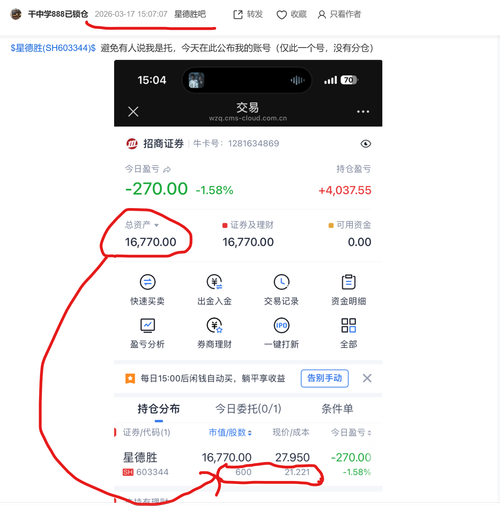Open the 券商理财 wealth management icon

(214, 325)
